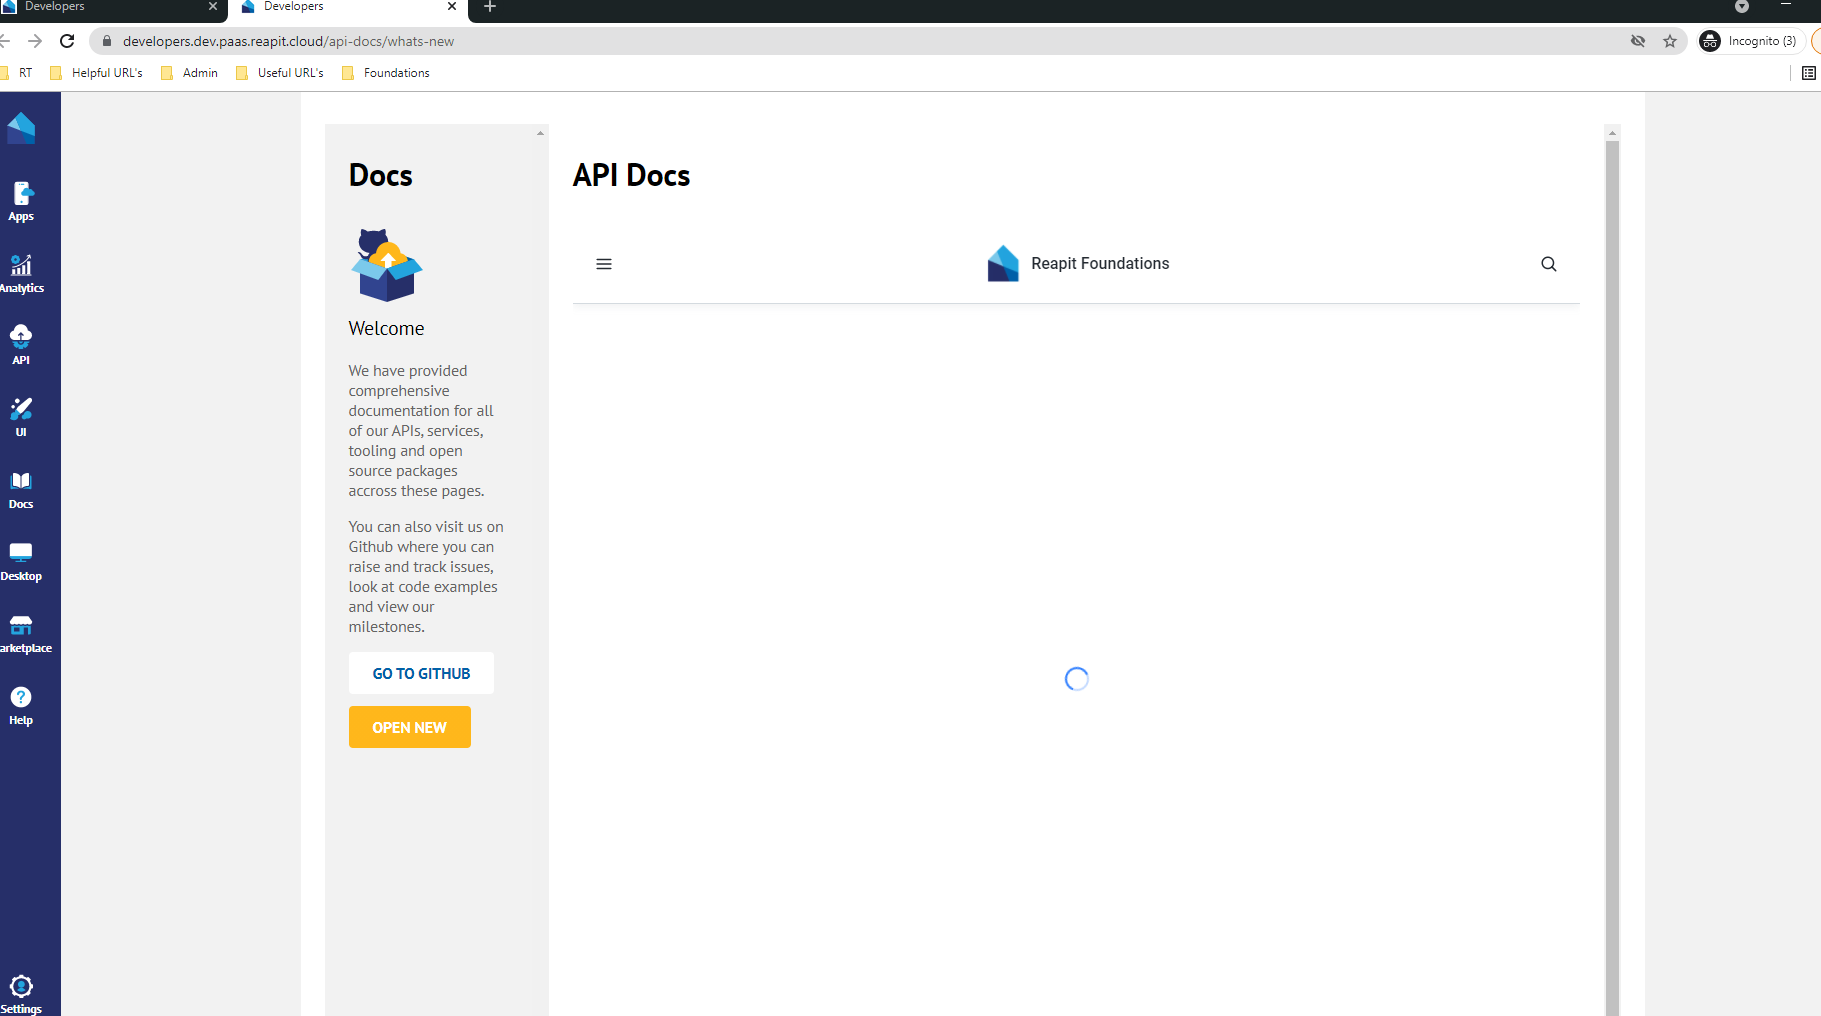Toggle the hidden-eye icon in the address bar

point(1637,41)
